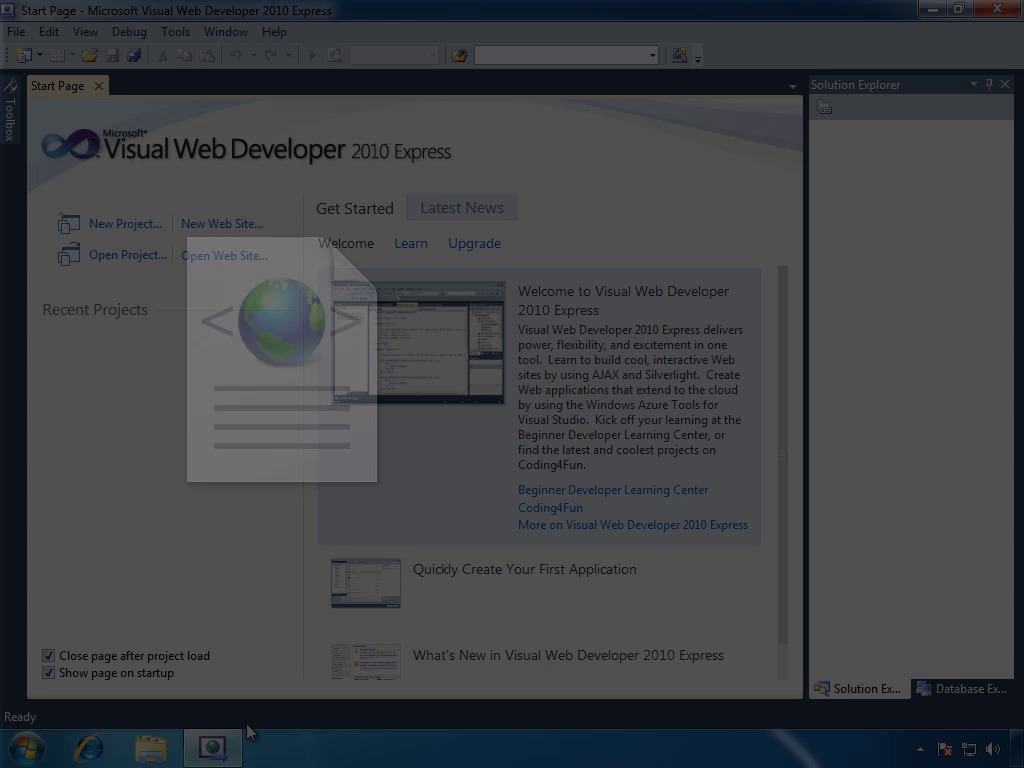
Task: Toggle Show page on startup checkbox
Action: coord(48,672)
